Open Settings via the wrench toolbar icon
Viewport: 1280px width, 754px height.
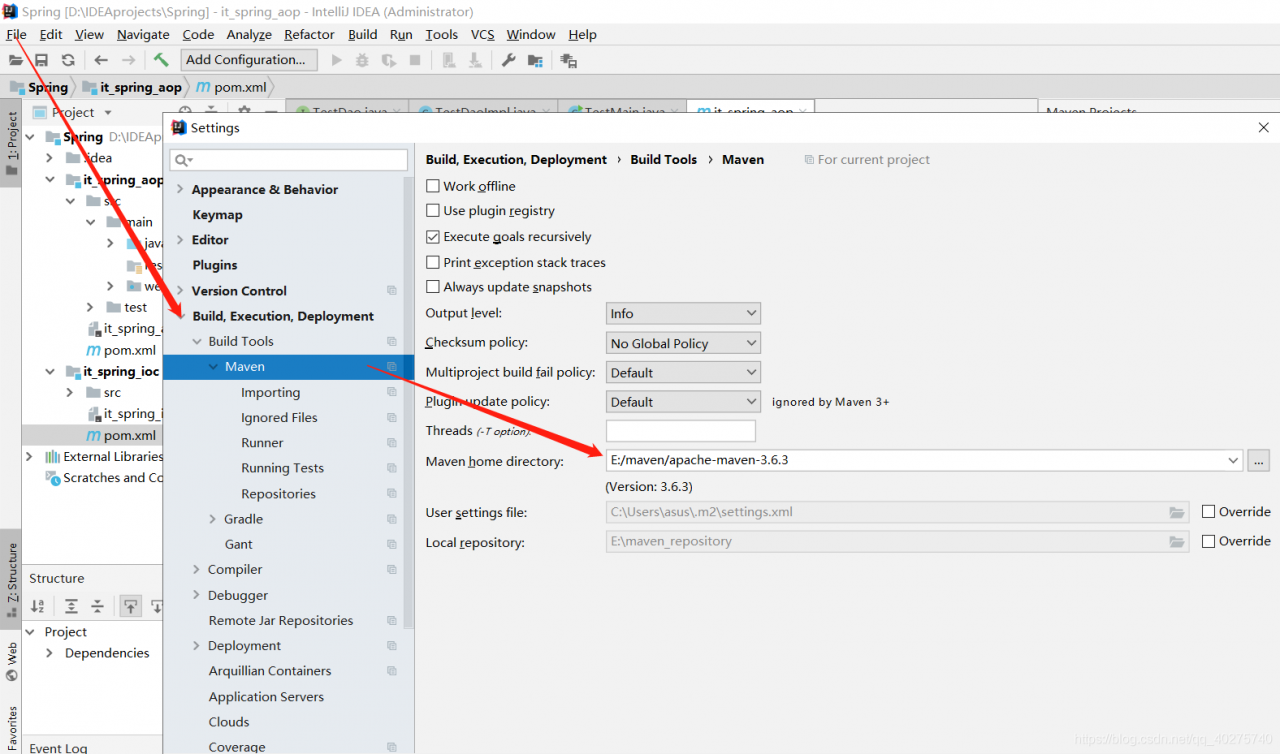[508, 60]
